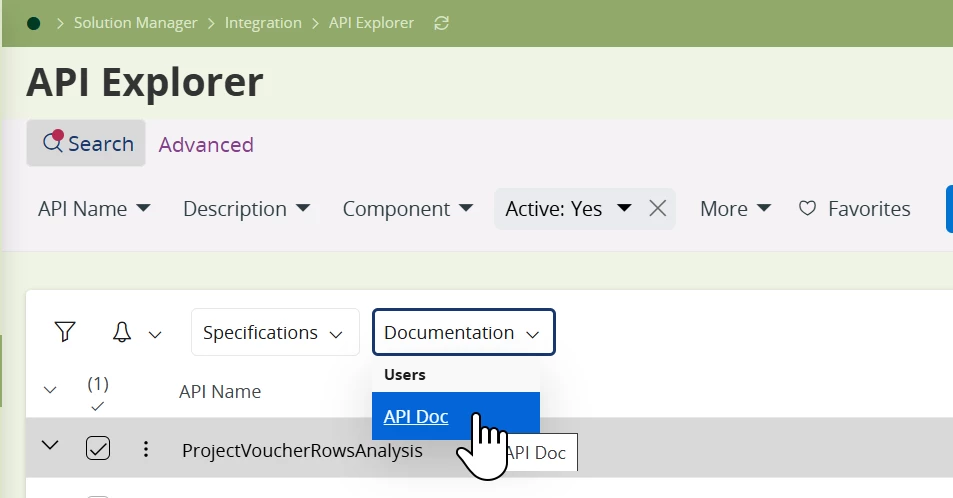Viewport: 953px width, 498px height.
Task: Expand the bell subscription chevron
Action: click(x=155, y=334)
